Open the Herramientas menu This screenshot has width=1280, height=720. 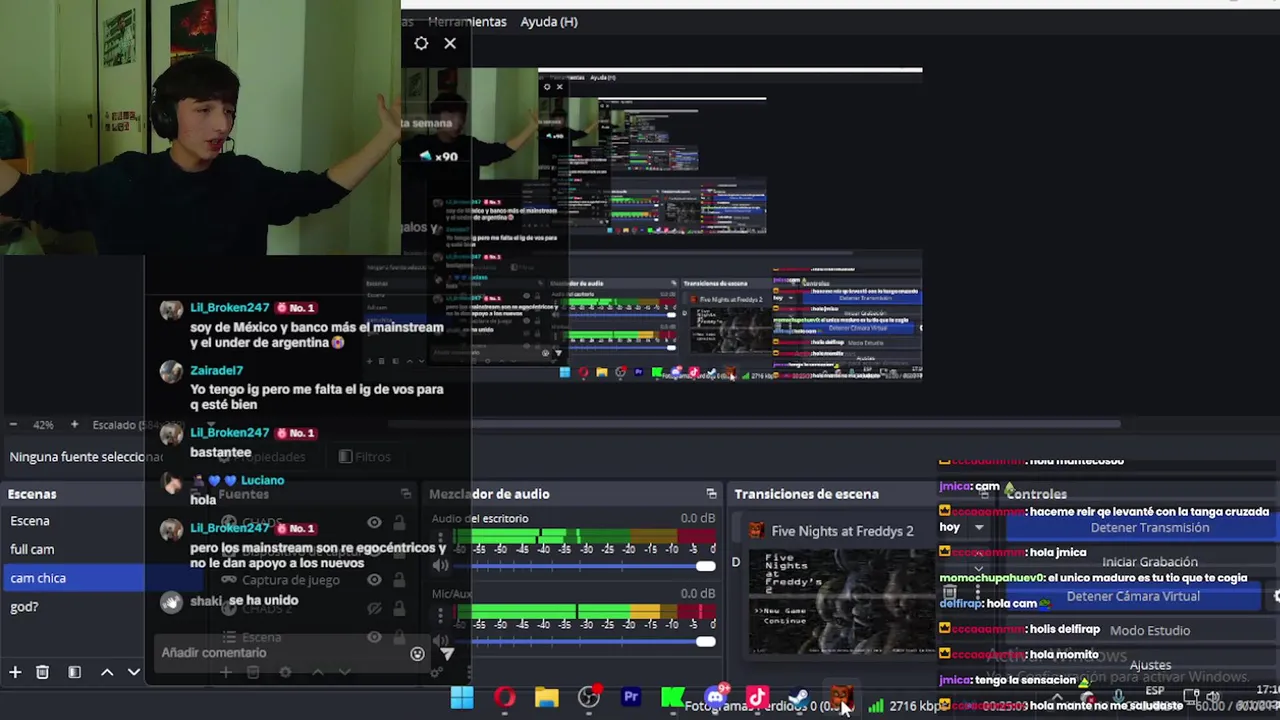[467, 21]
